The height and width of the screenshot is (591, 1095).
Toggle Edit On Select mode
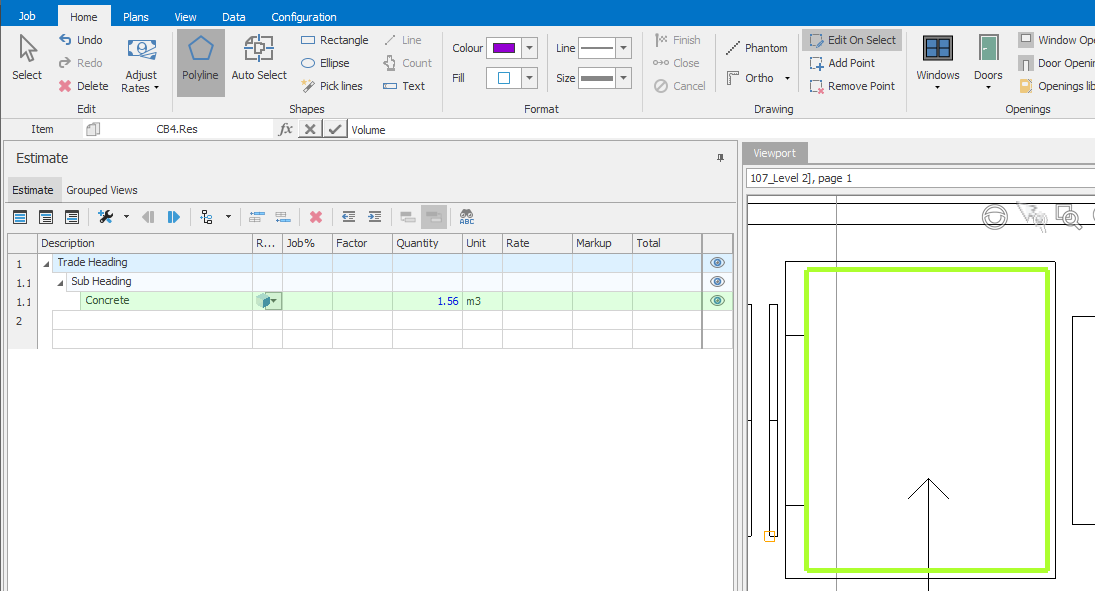click(851, 40)
